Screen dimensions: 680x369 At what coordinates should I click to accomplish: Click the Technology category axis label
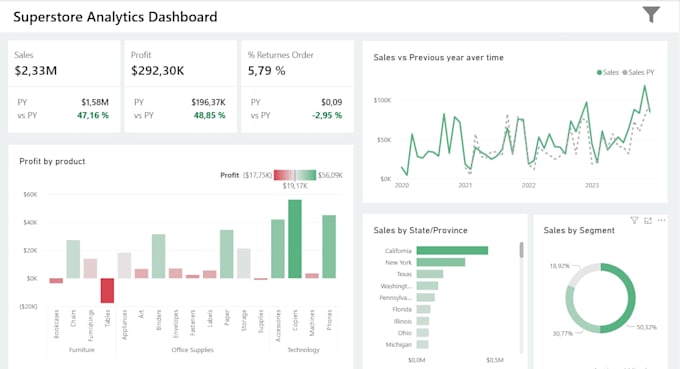303,349
